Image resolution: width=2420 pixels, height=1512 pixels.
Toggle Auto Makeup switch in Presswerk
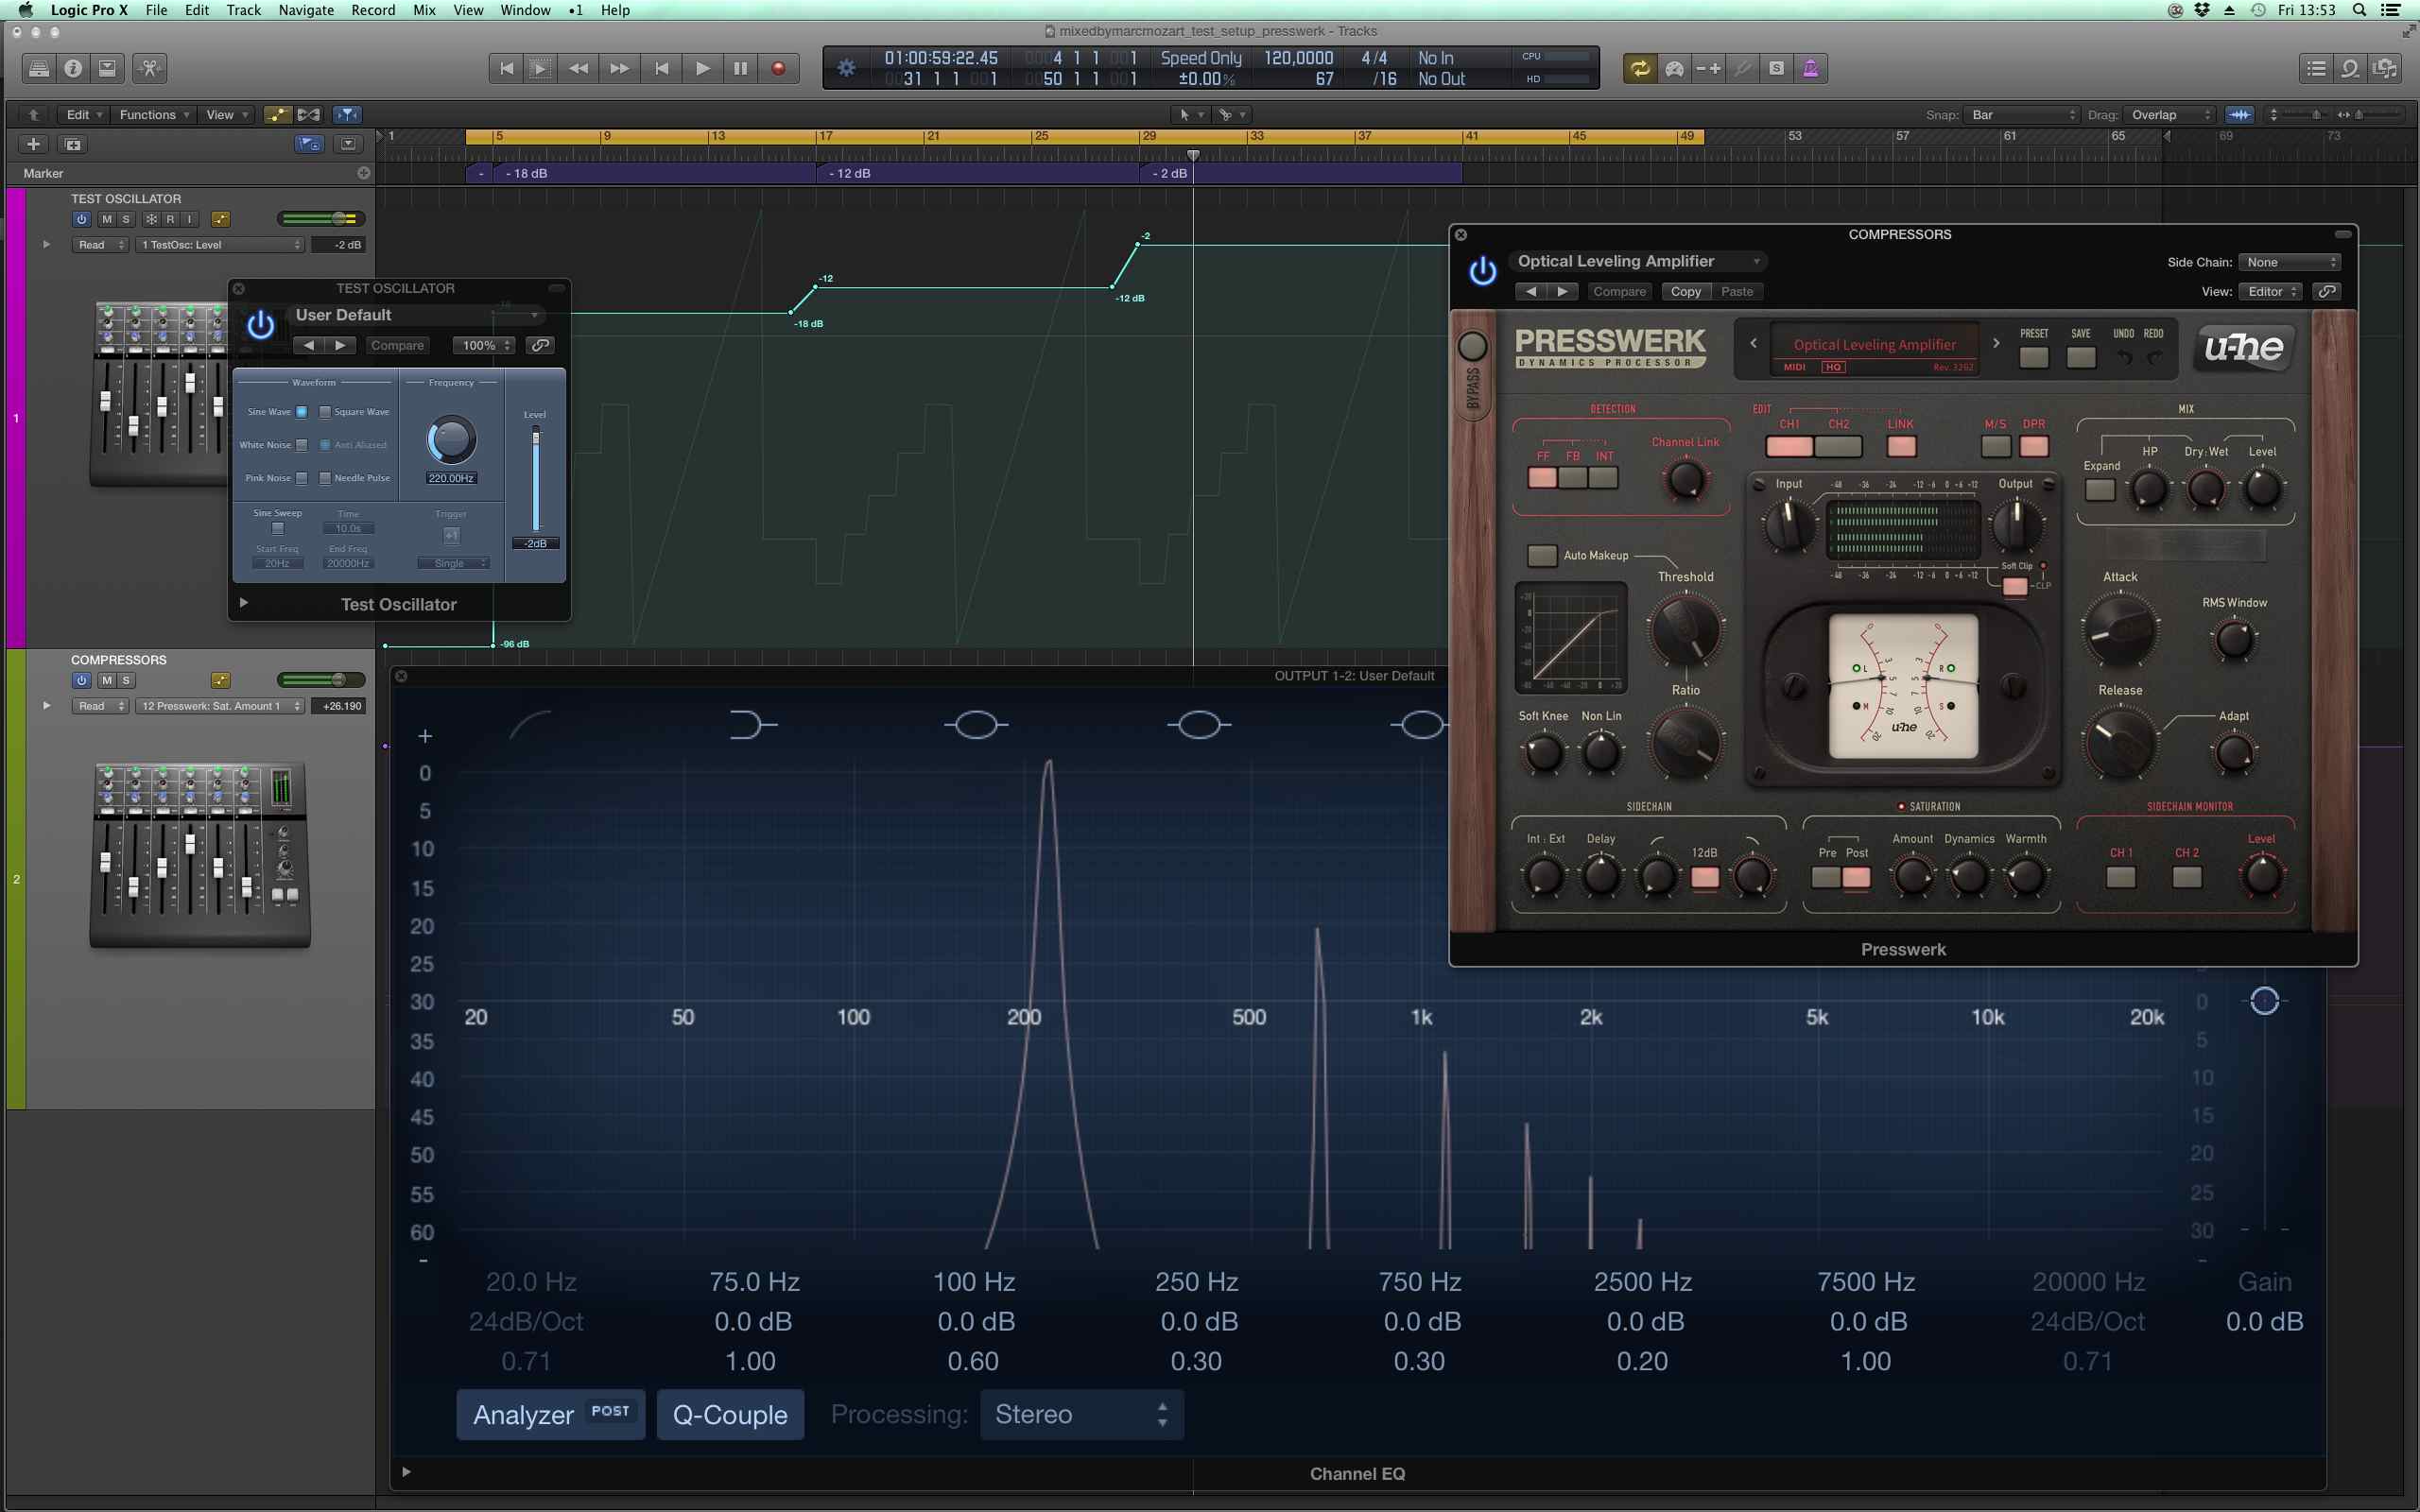1542,555
